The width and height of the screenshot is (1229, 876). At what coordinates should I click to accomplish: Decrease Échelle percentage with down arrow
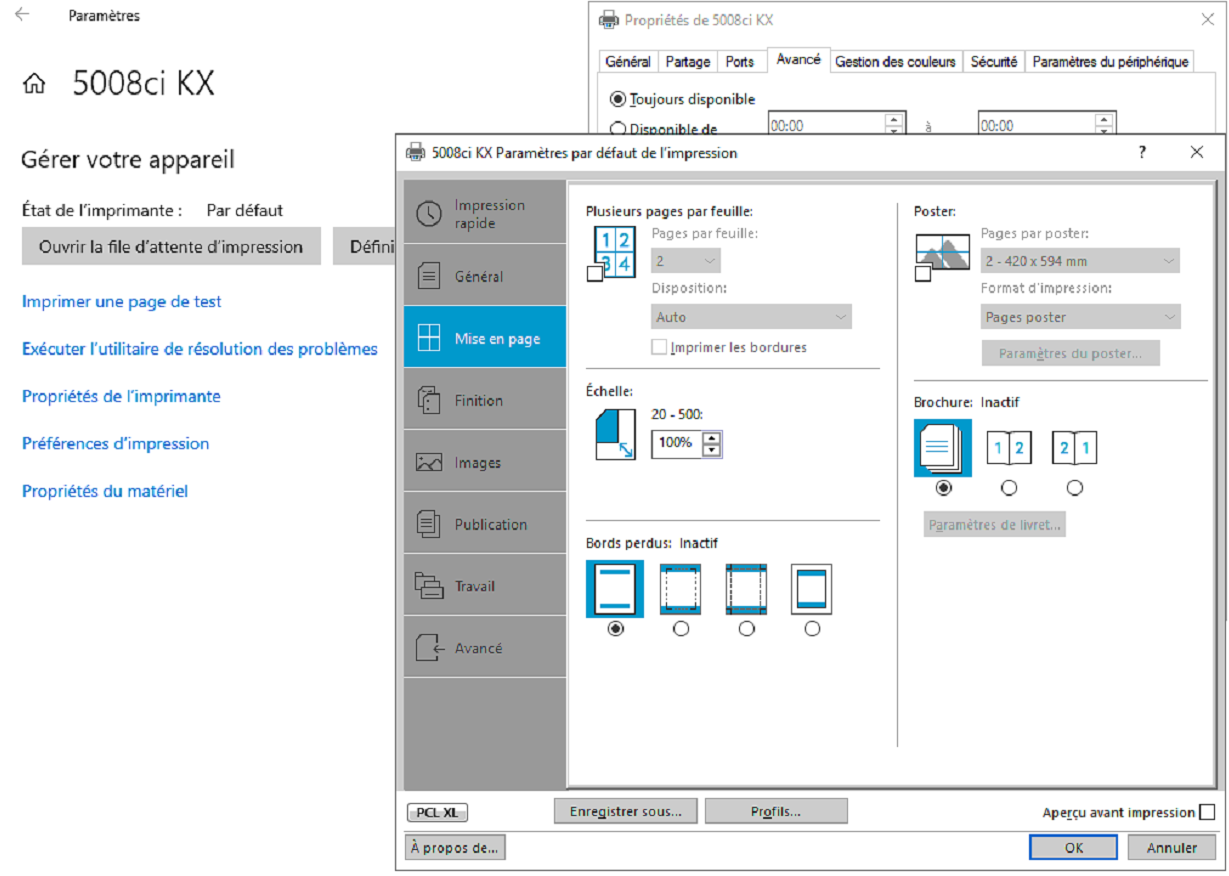pyautogui.click(x=711, y=449)
